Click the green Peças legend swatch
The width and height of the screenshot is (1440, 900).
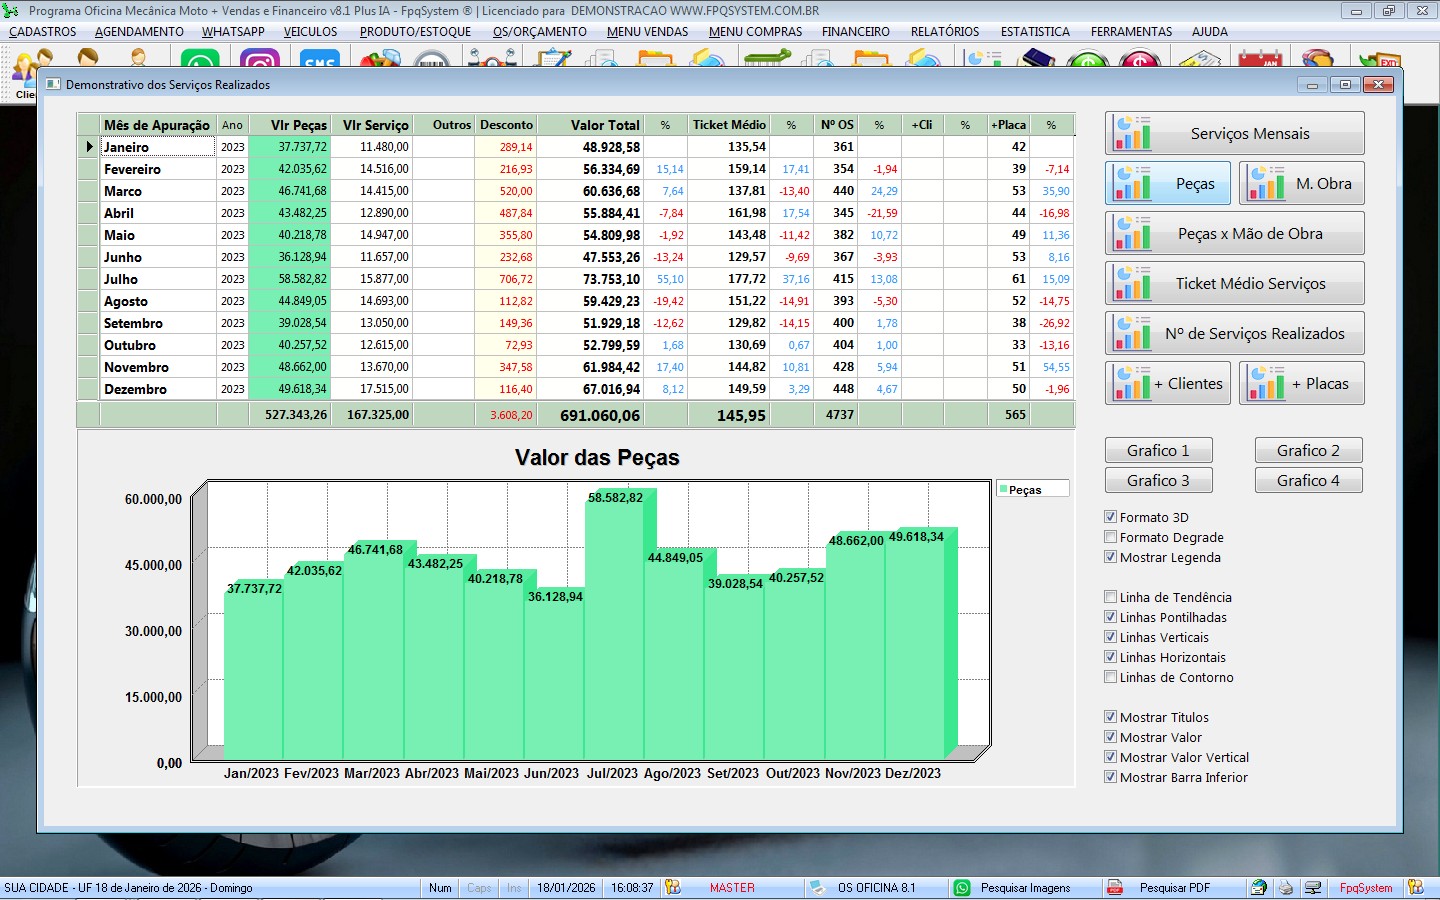(x=1003, y=490)
